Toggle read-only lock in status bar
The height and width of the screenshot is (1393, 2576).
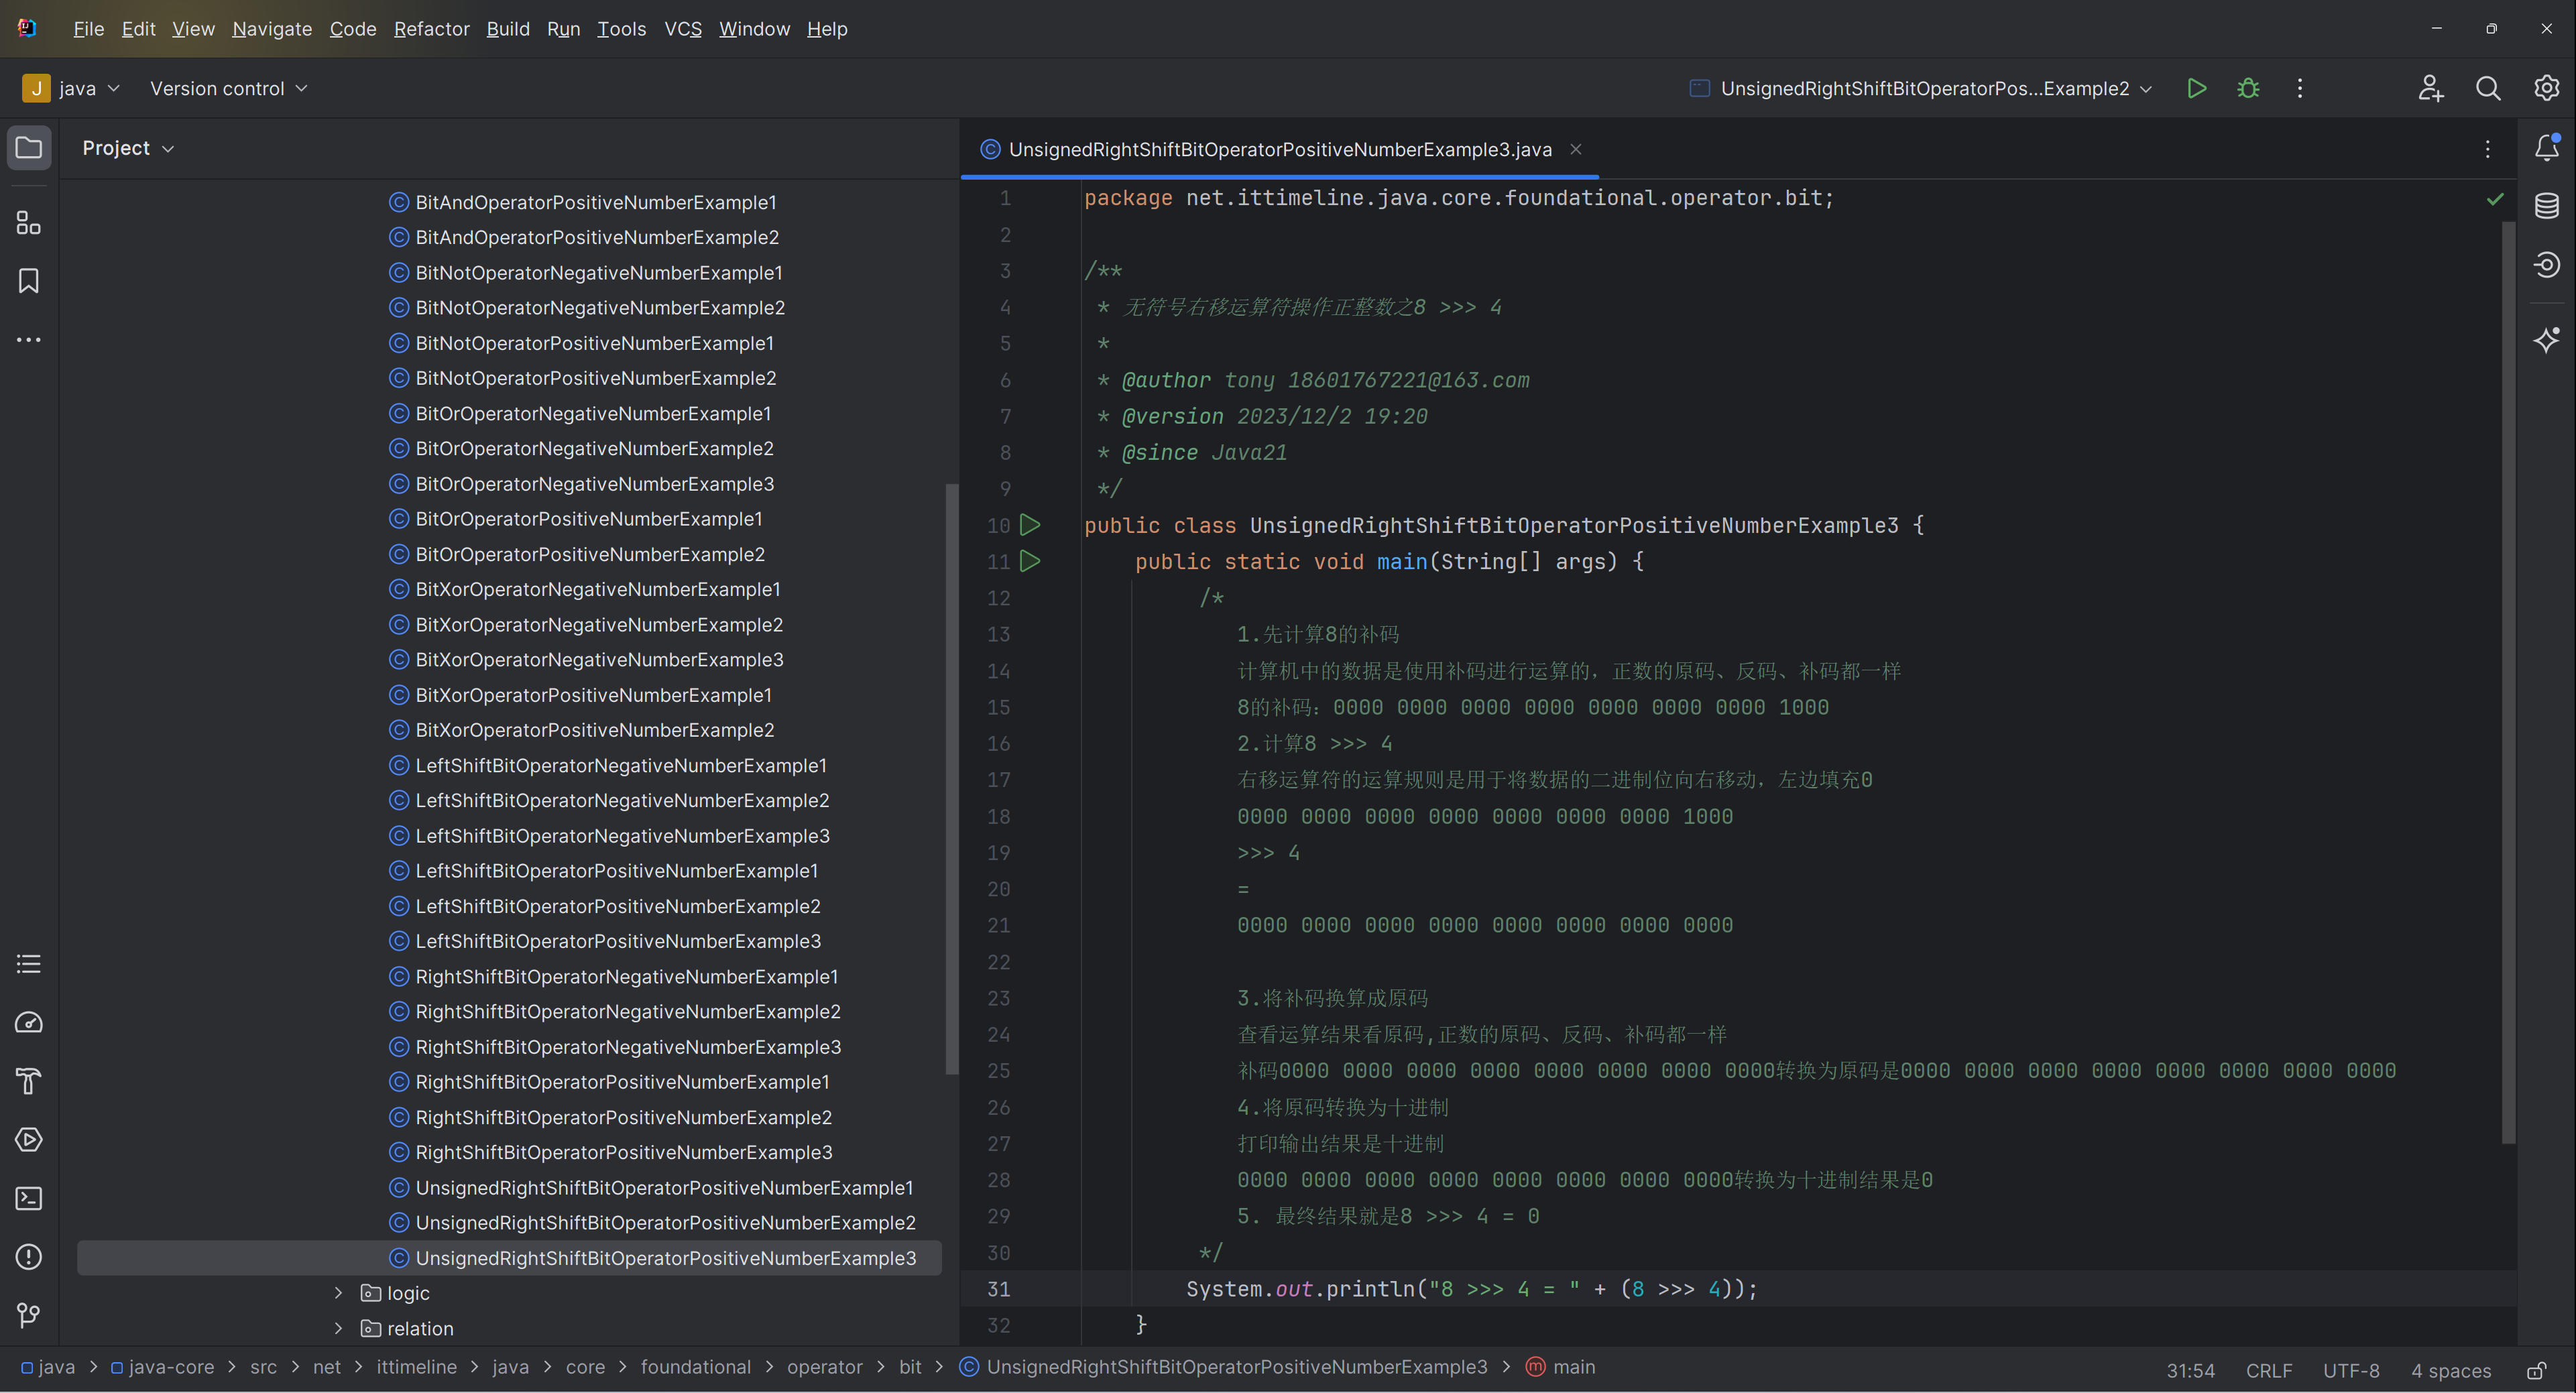click(x=2537, y=1370)
